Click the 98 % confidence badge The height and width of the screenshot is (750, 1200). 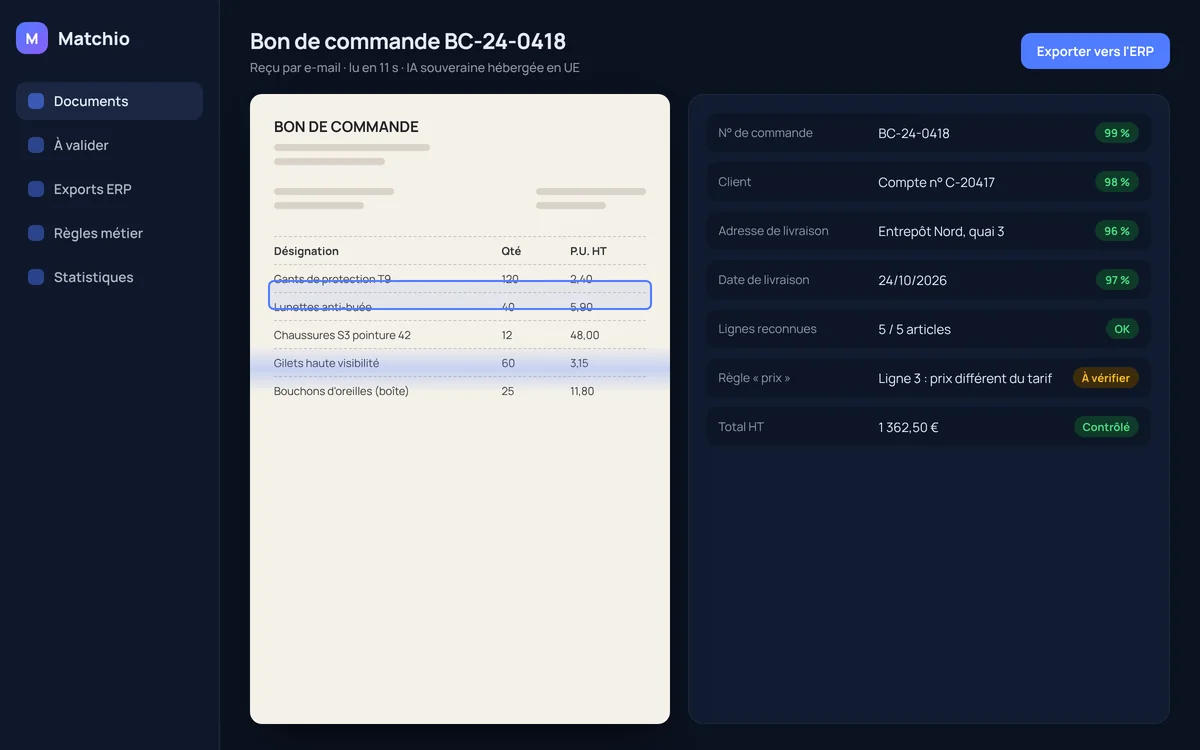click(x=1117, y=182)
